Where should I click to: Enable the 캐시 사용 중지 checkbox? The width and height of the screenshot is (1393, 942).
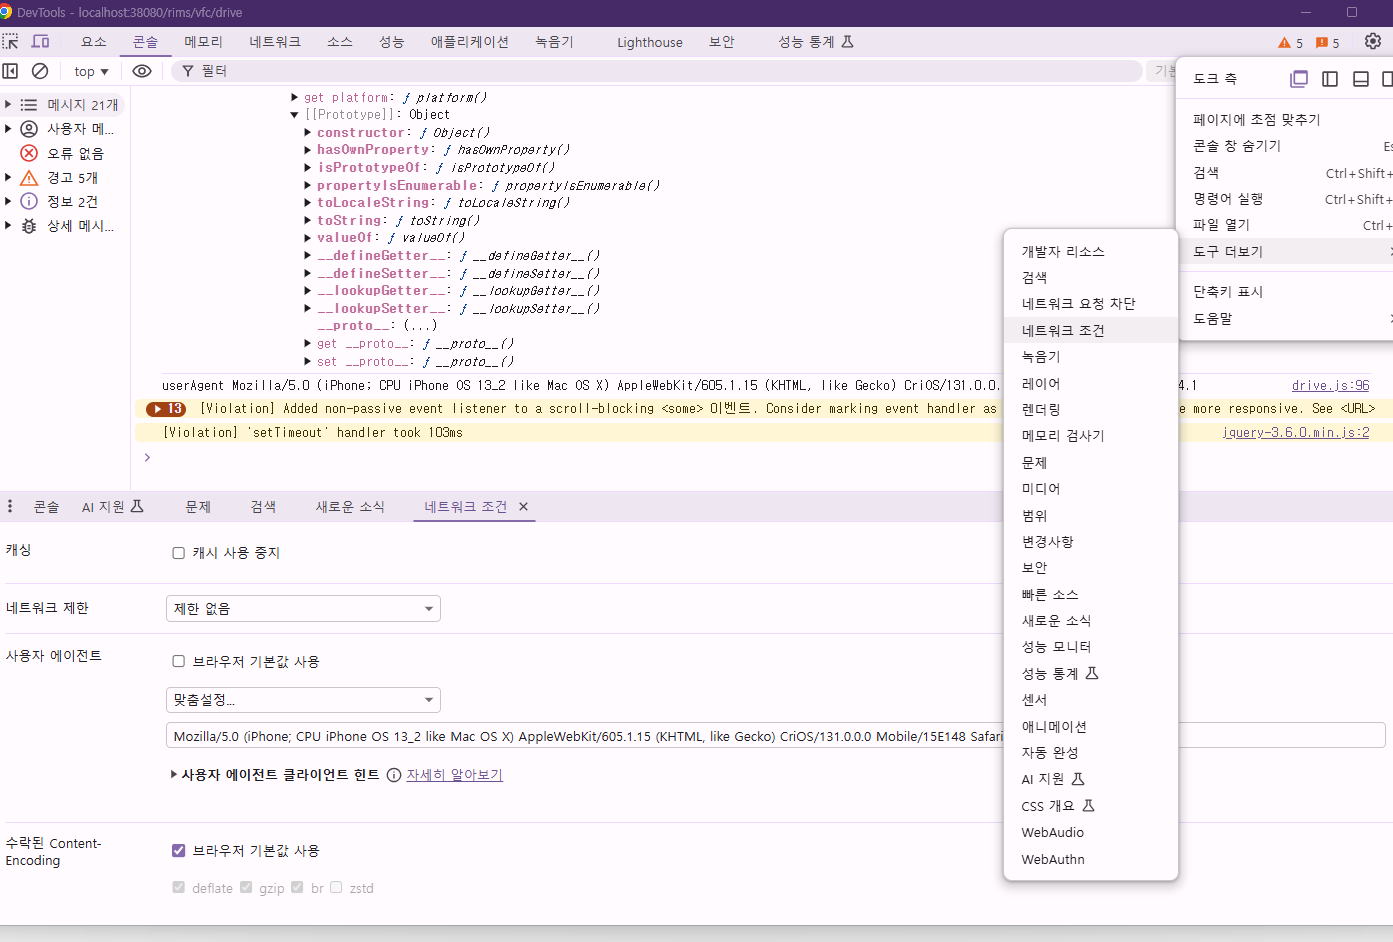(x=178, y=552)
